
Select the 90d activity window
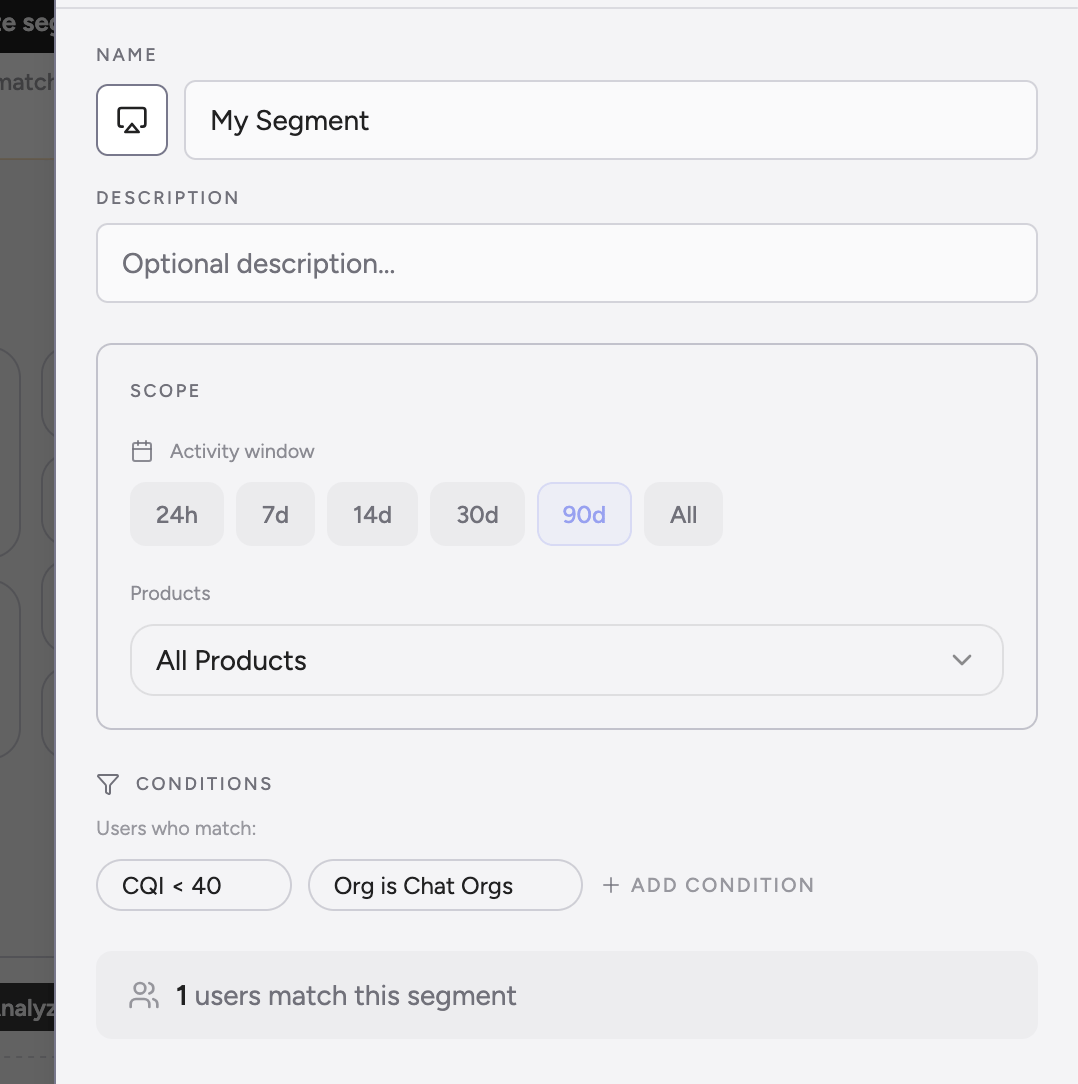(584, 514)
